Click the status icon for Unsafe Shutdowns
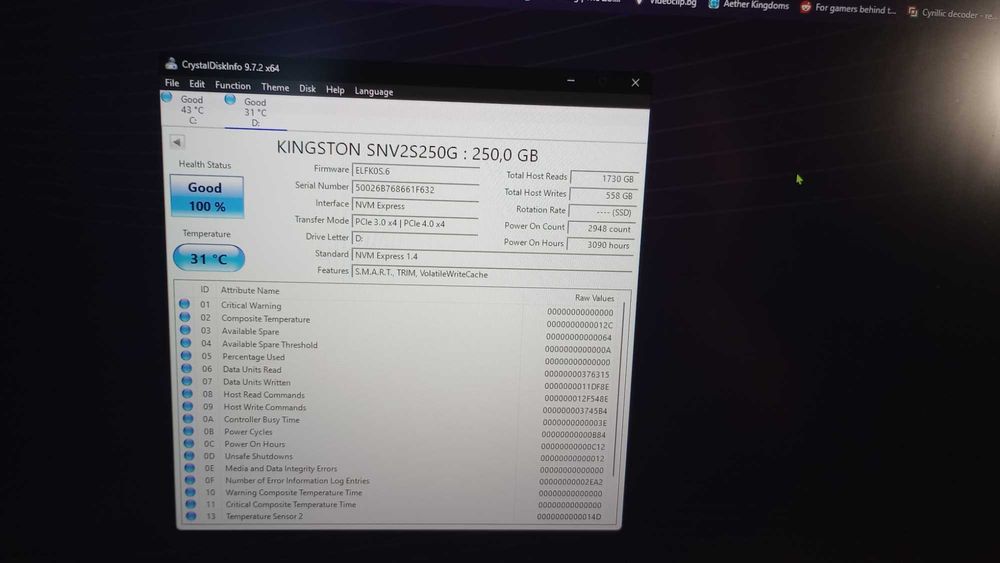This screenshot has width=1000, height=563. click(x=189, y=456)
